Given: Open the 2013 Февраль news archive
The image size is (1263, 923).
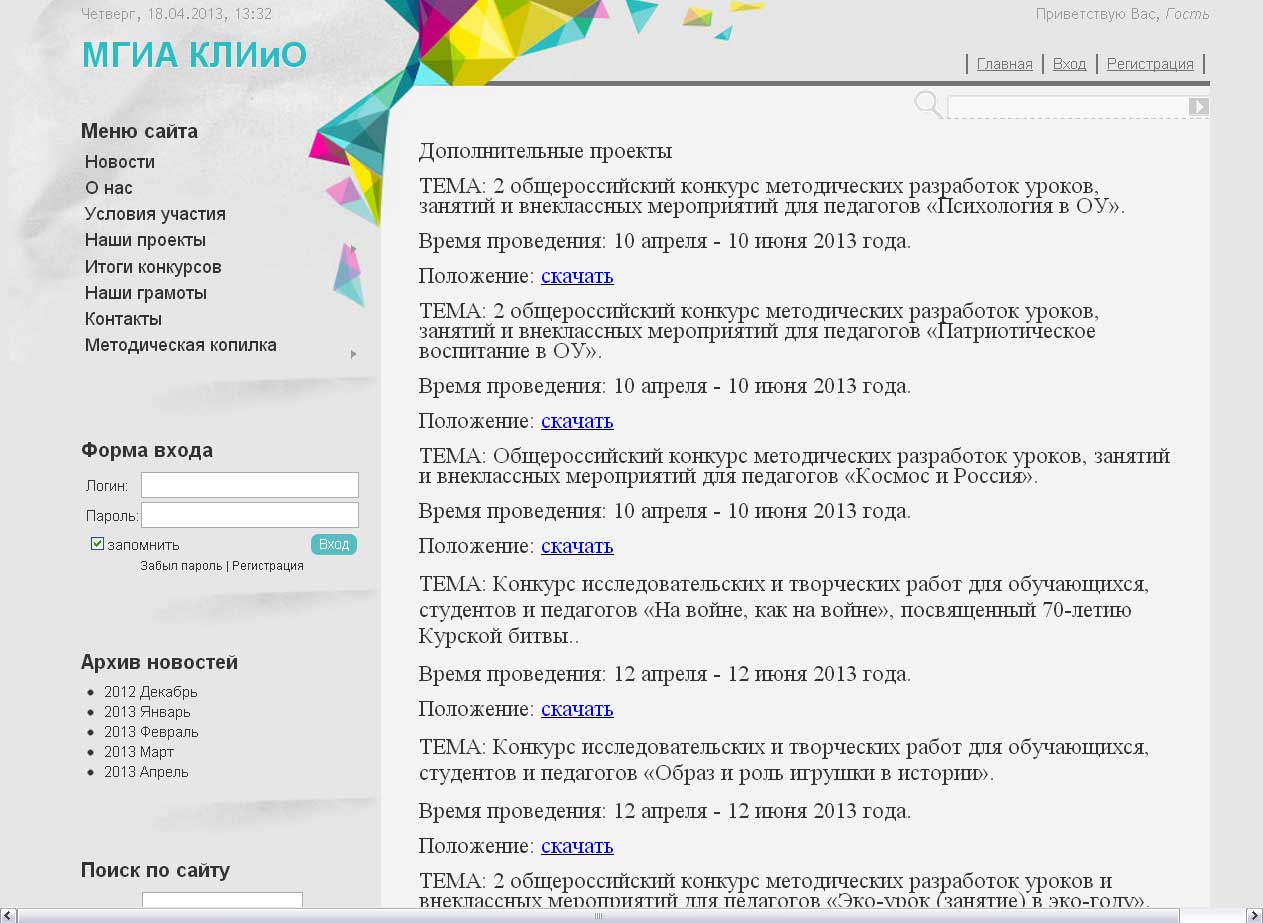Looking at the screenshot, I should coord(151,732).
